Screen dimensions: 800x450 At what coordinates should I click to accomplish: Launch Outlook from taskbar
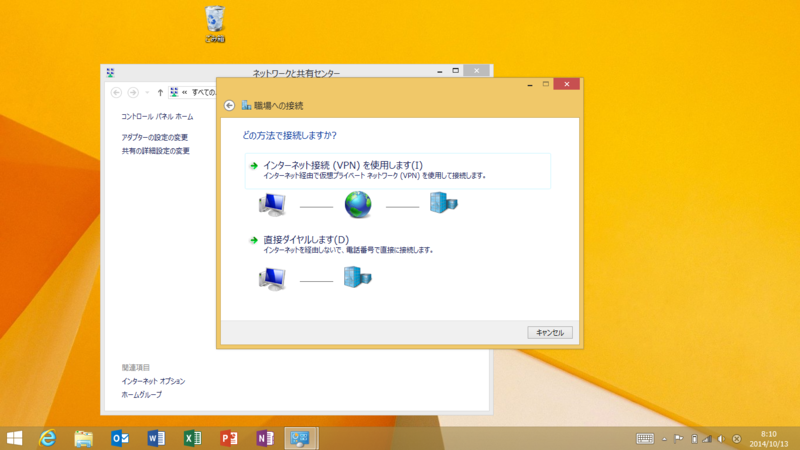click(120, 438)
